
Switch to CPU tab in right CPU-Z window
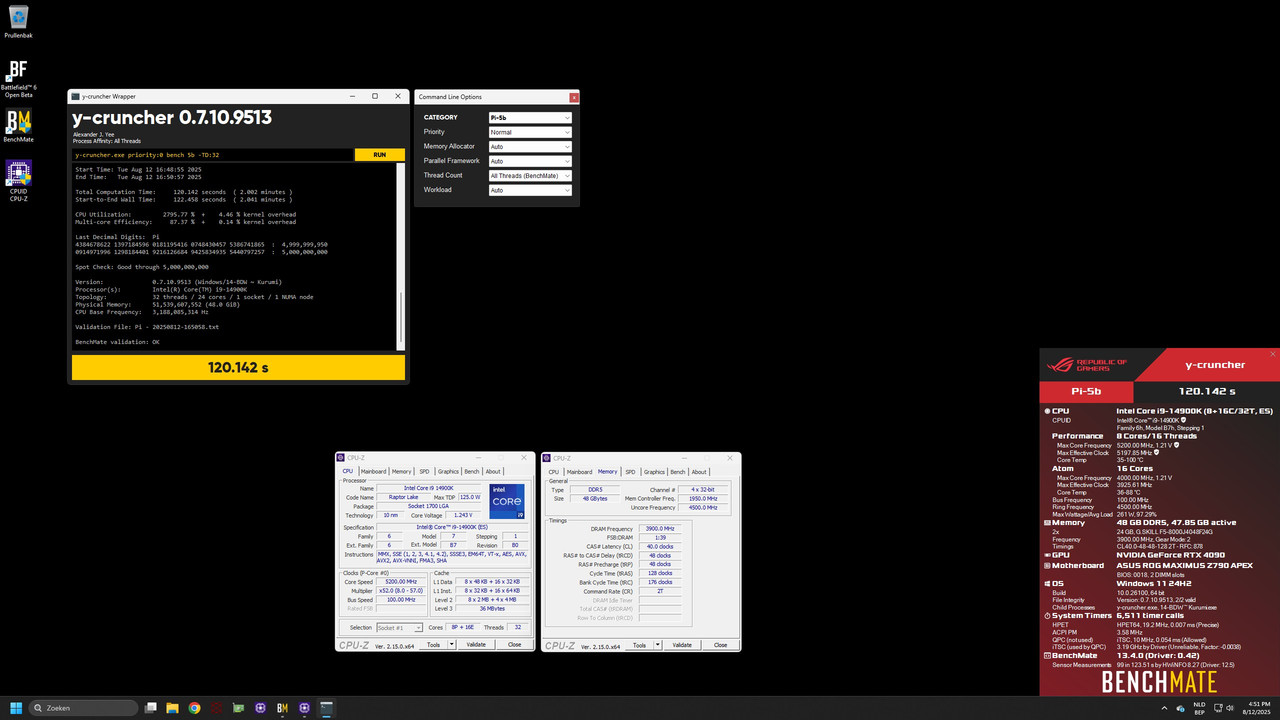(x=554, y=472)
